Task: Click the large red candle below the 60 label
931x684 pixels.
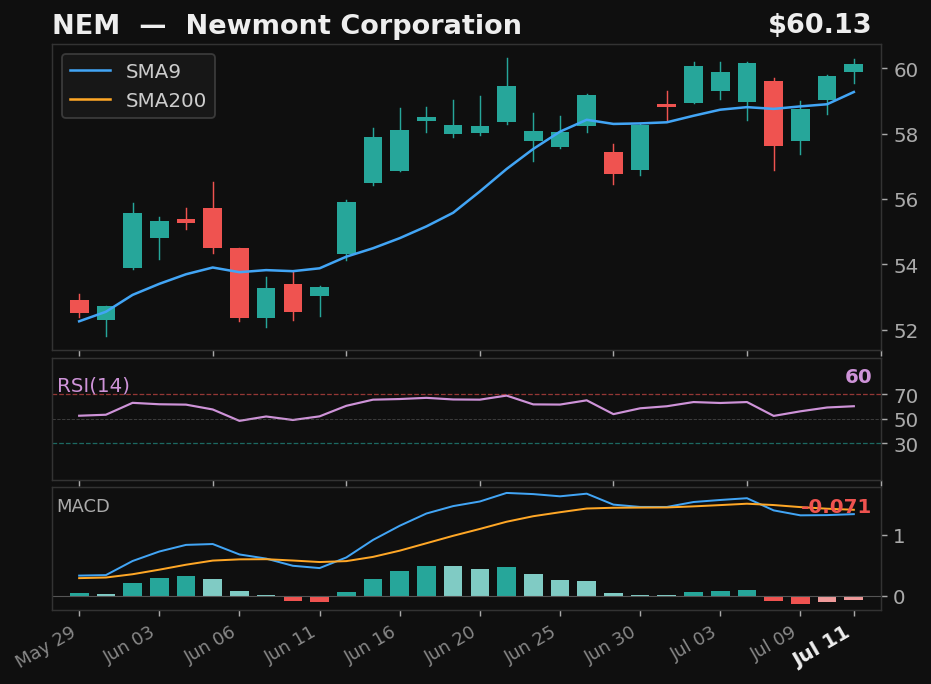Action: click(774, 113)
